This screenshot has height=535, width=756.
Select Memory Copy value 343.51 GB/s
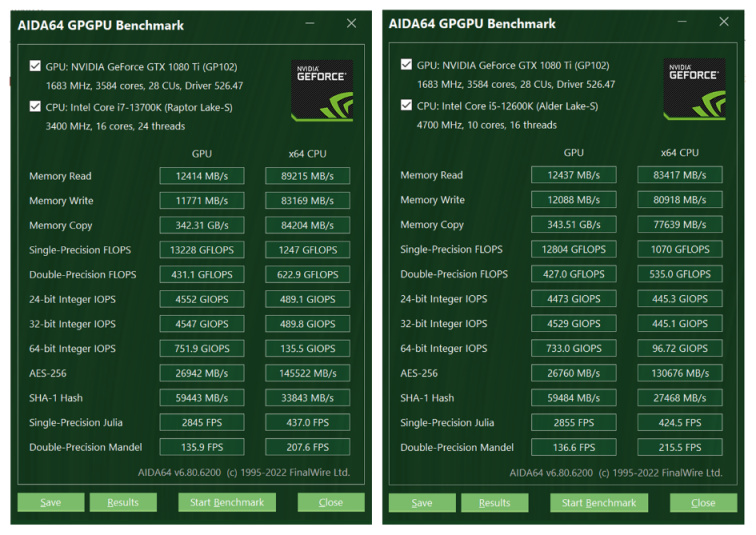tap(574, 224)
